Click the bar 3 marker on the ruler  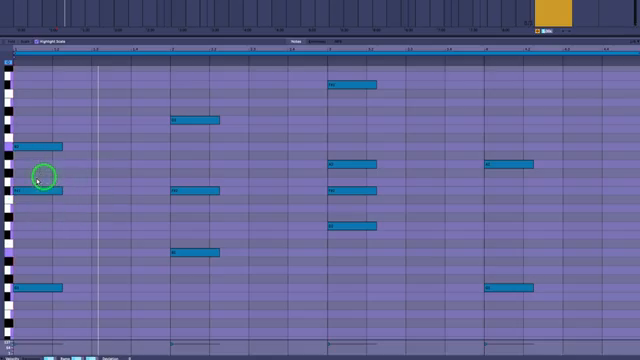(x=330, y=49)
